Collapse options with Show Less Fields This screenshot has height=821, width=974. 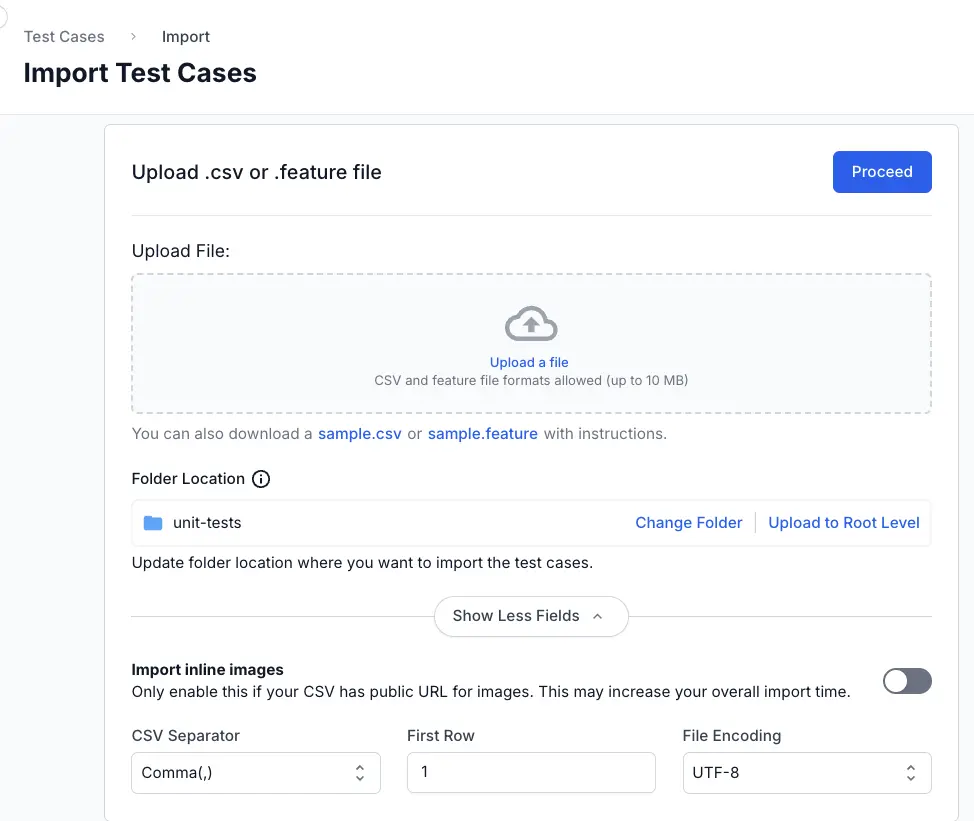pyautogui.click(x=530, y=616)
